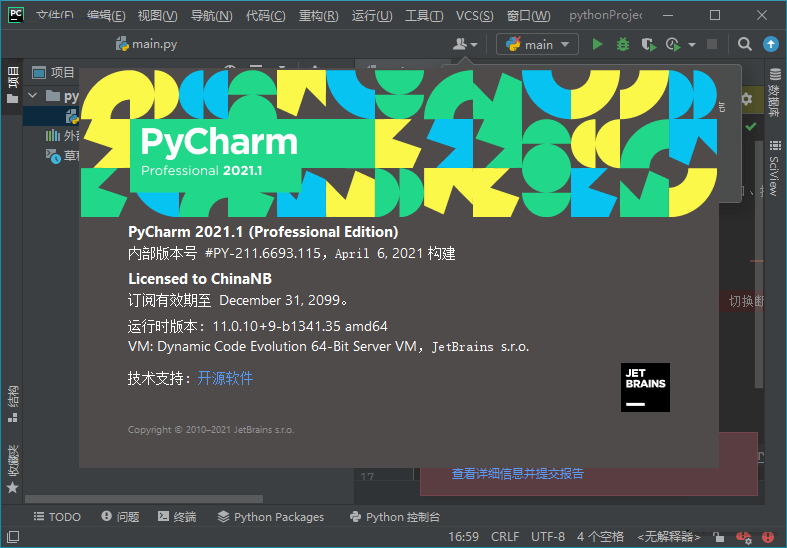Screen dimensions: 787x548
Task: Click the JetBrains logo in About dialog
Action: tap(645, 387)
